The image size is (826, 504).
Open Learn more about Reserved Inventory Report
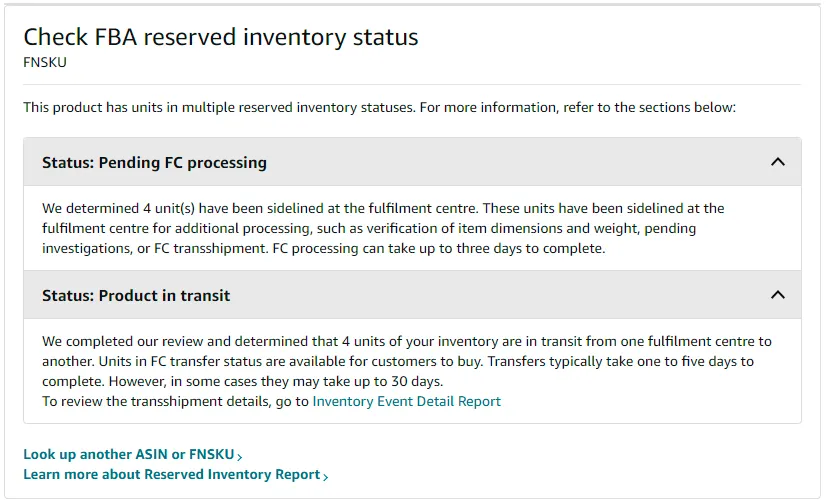point(172,475)
